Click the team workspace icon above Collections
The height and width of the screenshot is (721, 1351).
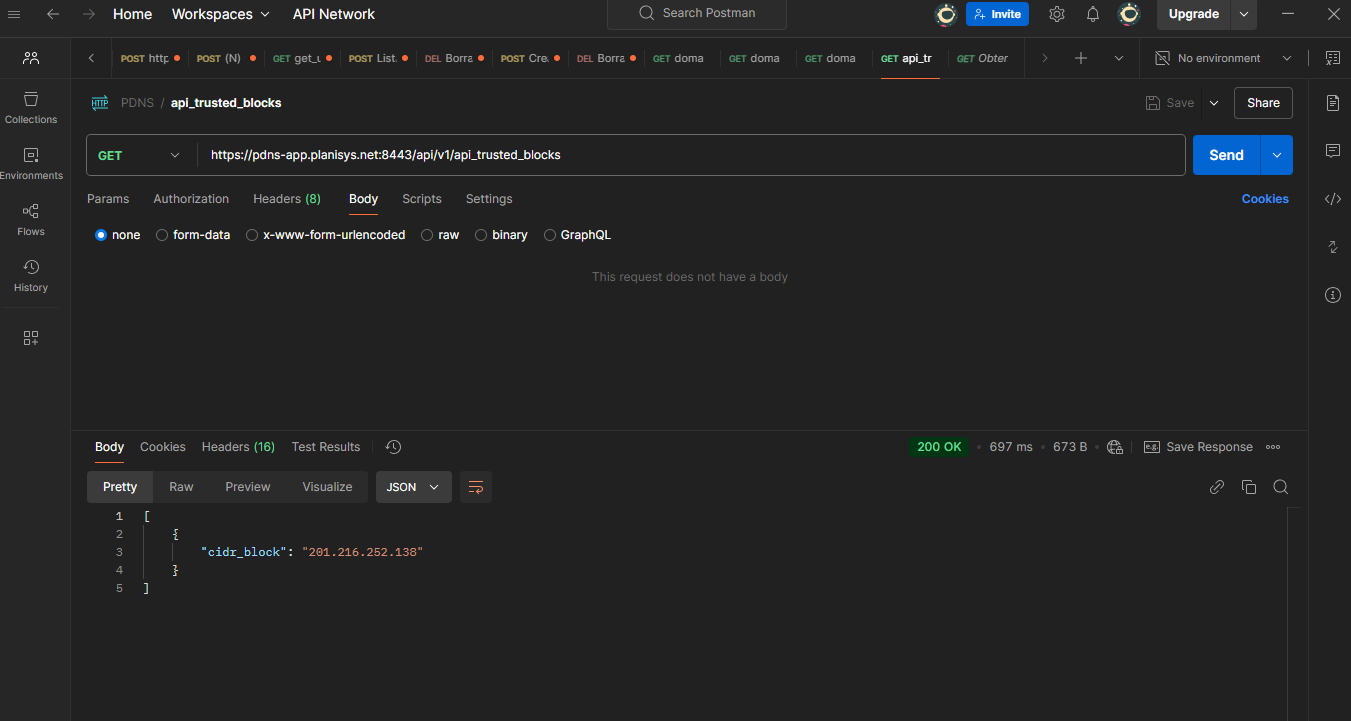point(31,58)
